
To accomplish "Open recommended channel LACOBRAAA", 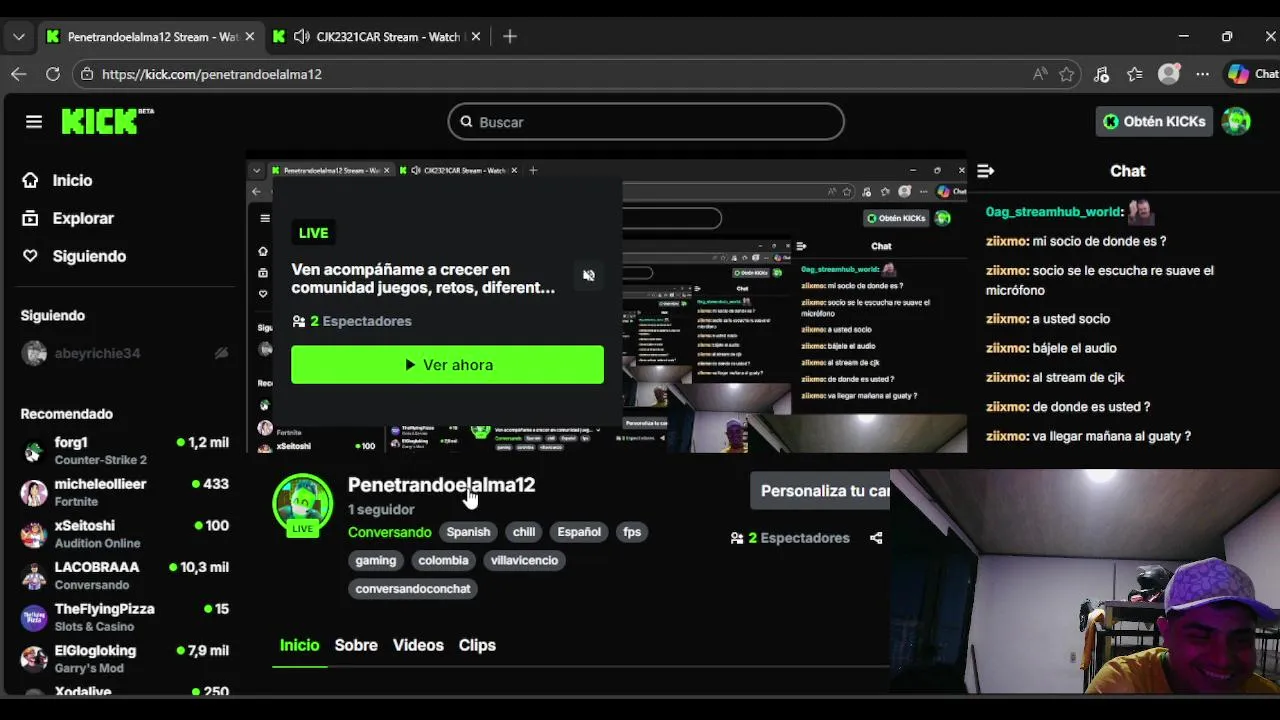I will tap(125, 575).
